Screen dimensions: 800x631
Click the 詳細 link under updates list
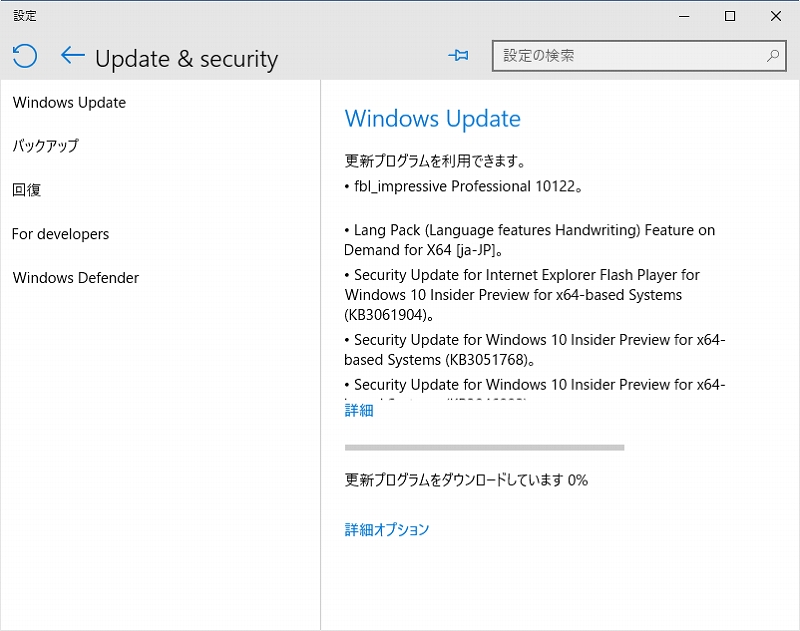[359, 410]
